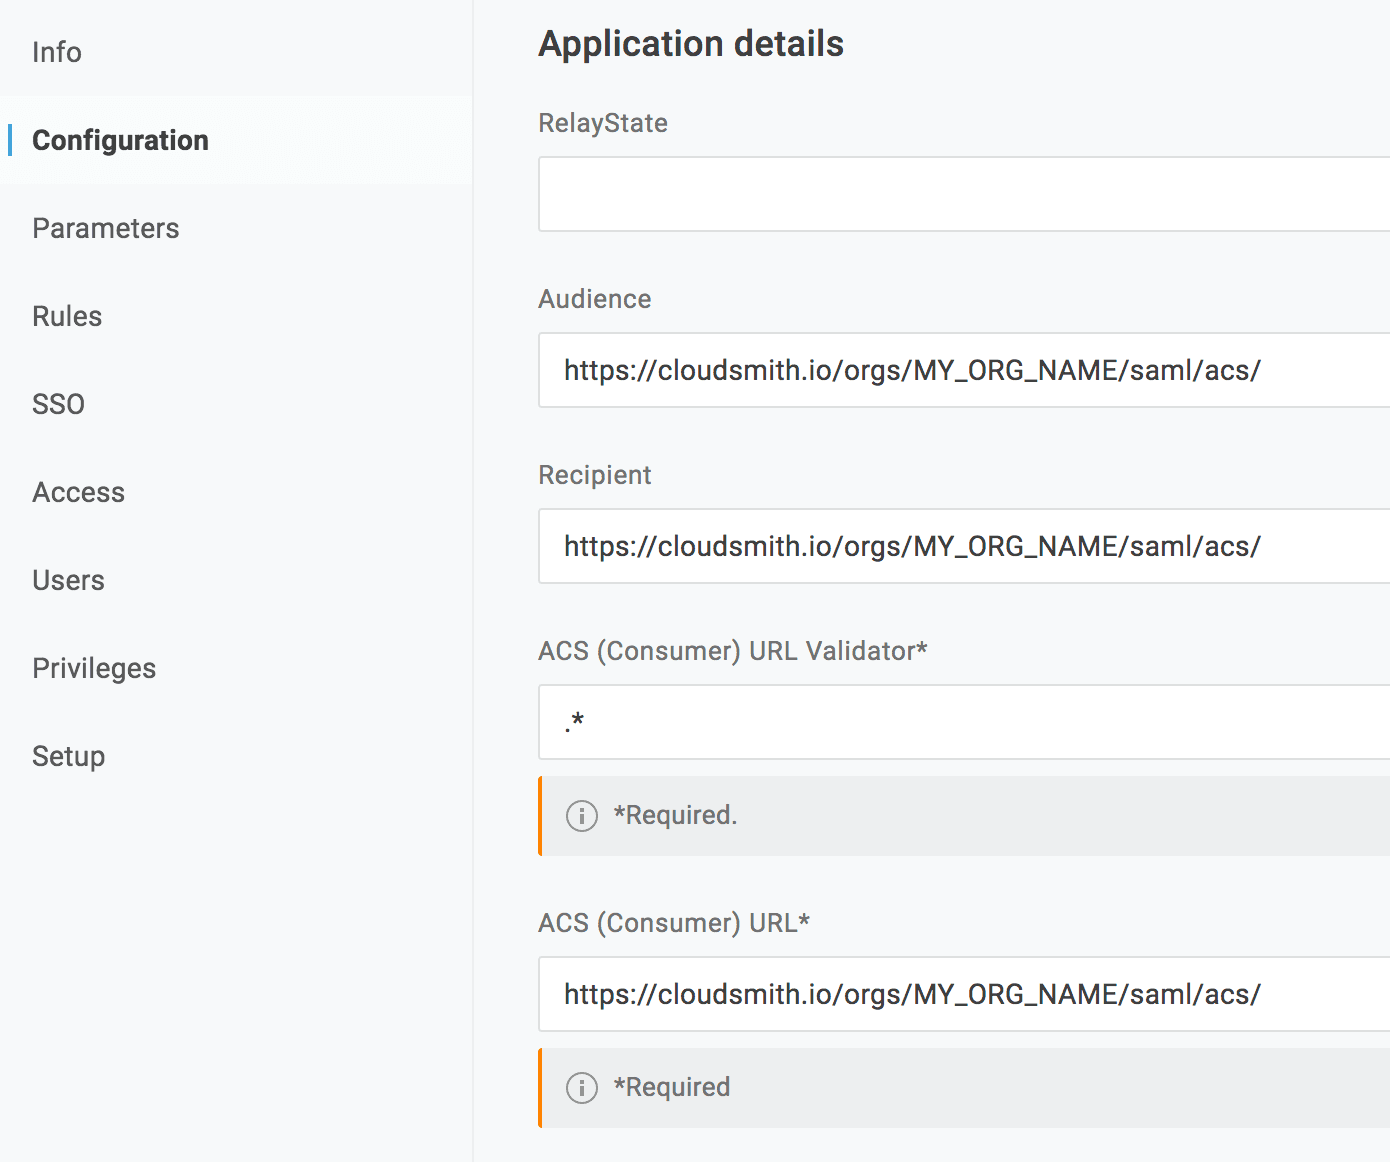The image size is (1390, 1162).
Task: Navigate to the Users section
Action: (68, 580)
